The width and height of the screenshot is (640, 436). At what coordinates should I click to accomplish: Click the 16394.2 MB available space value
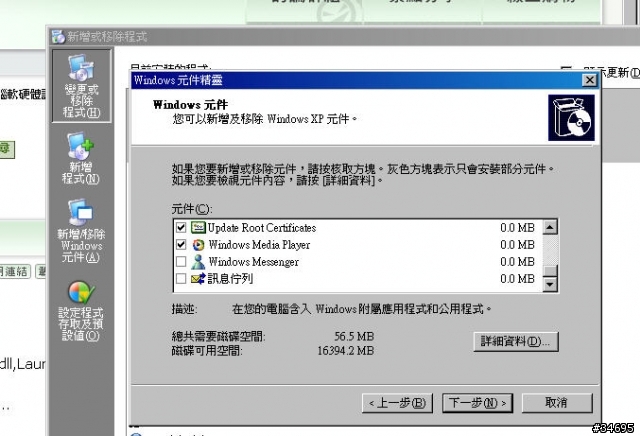pos(346,351)
